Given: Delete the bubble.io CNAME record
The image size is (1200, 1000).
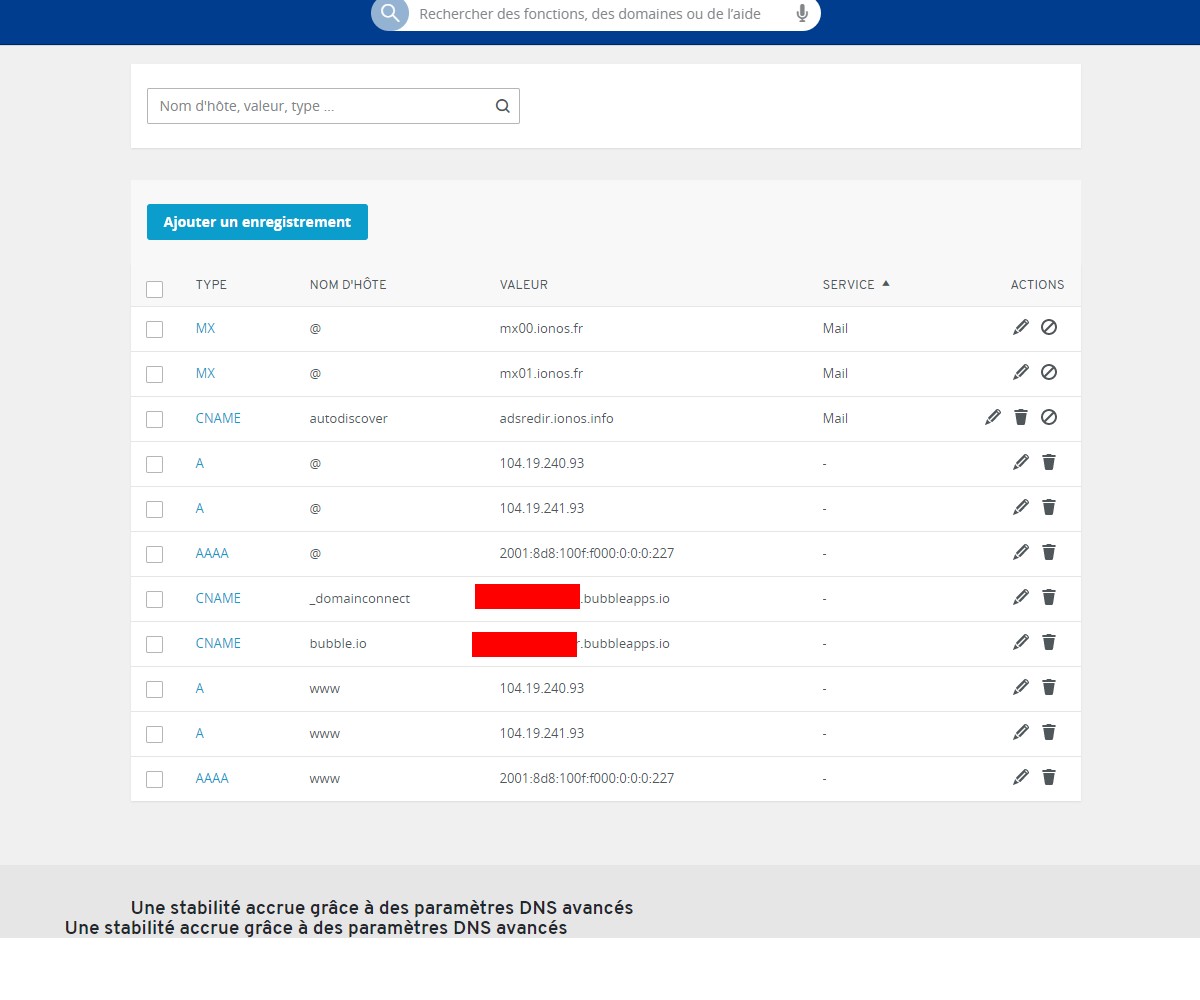Looking at the screenshot, I should coord(1048,642).
